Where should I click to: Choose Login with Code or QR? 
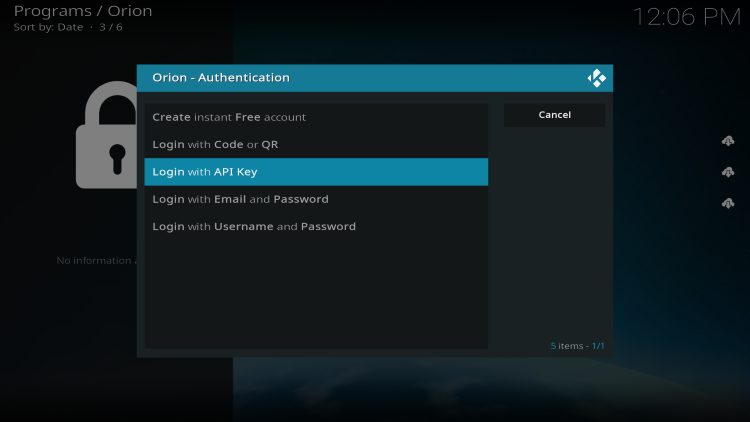[x=316, y=144]
